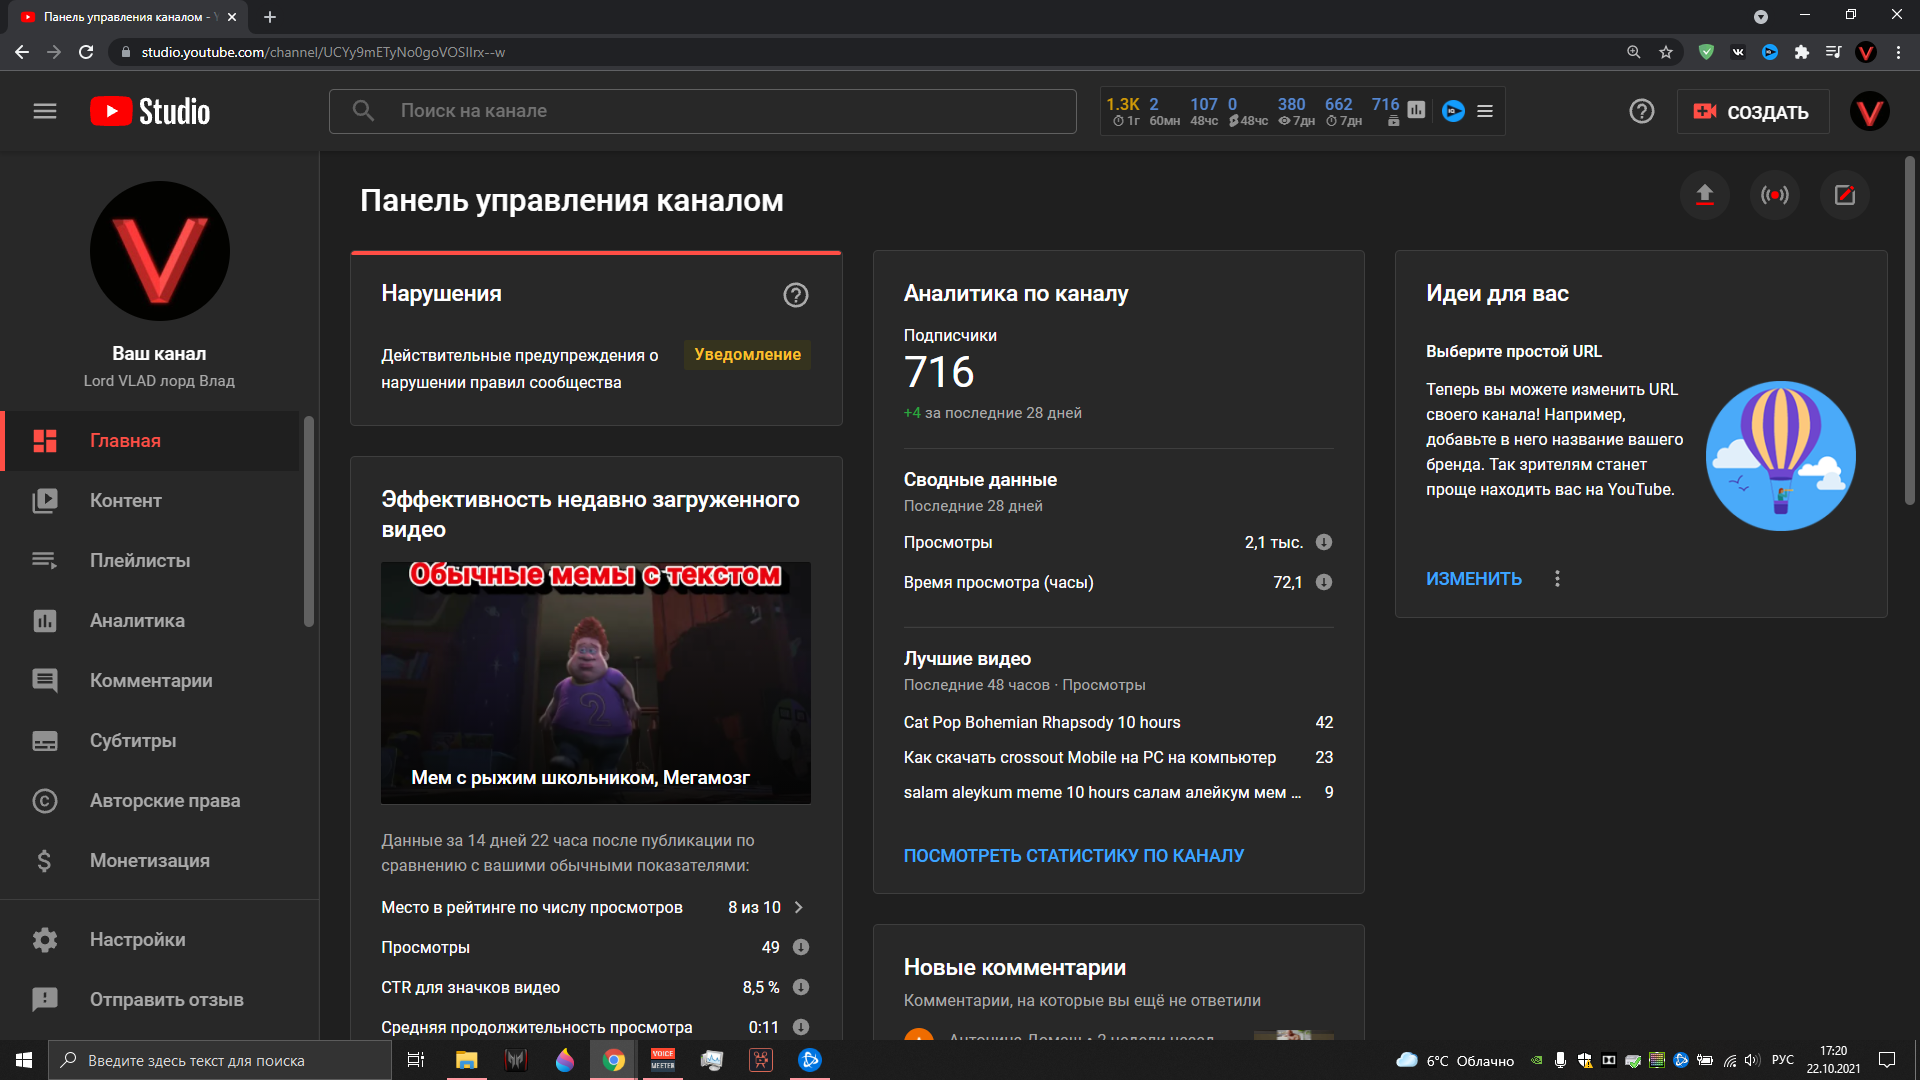Open help icon in Нарушения card
This screenshot has height=1080, width=1920.
tap(795, 295)
